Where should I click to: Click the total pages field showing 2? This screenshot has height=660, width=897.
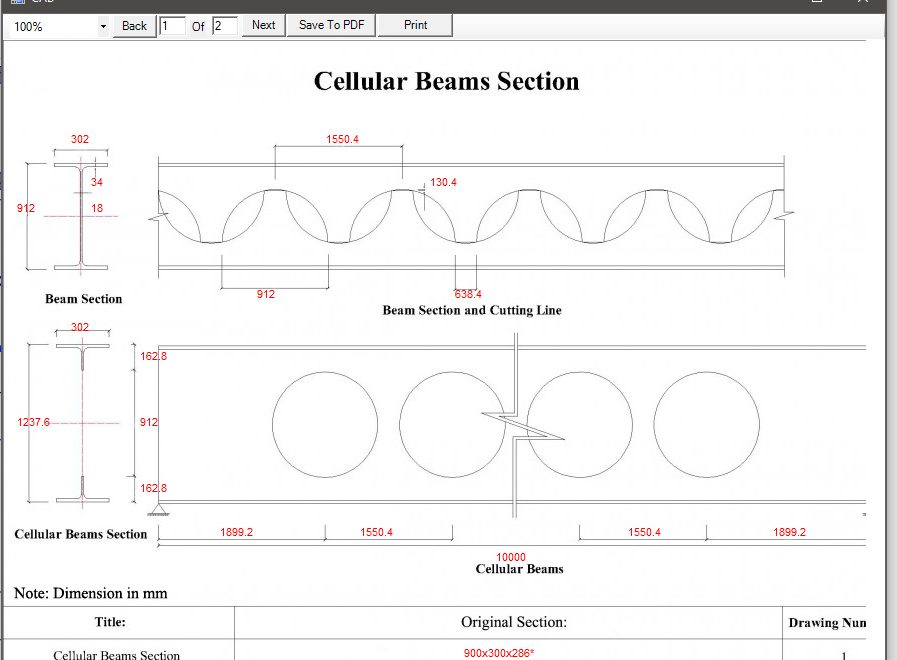[x=225, y=26]
